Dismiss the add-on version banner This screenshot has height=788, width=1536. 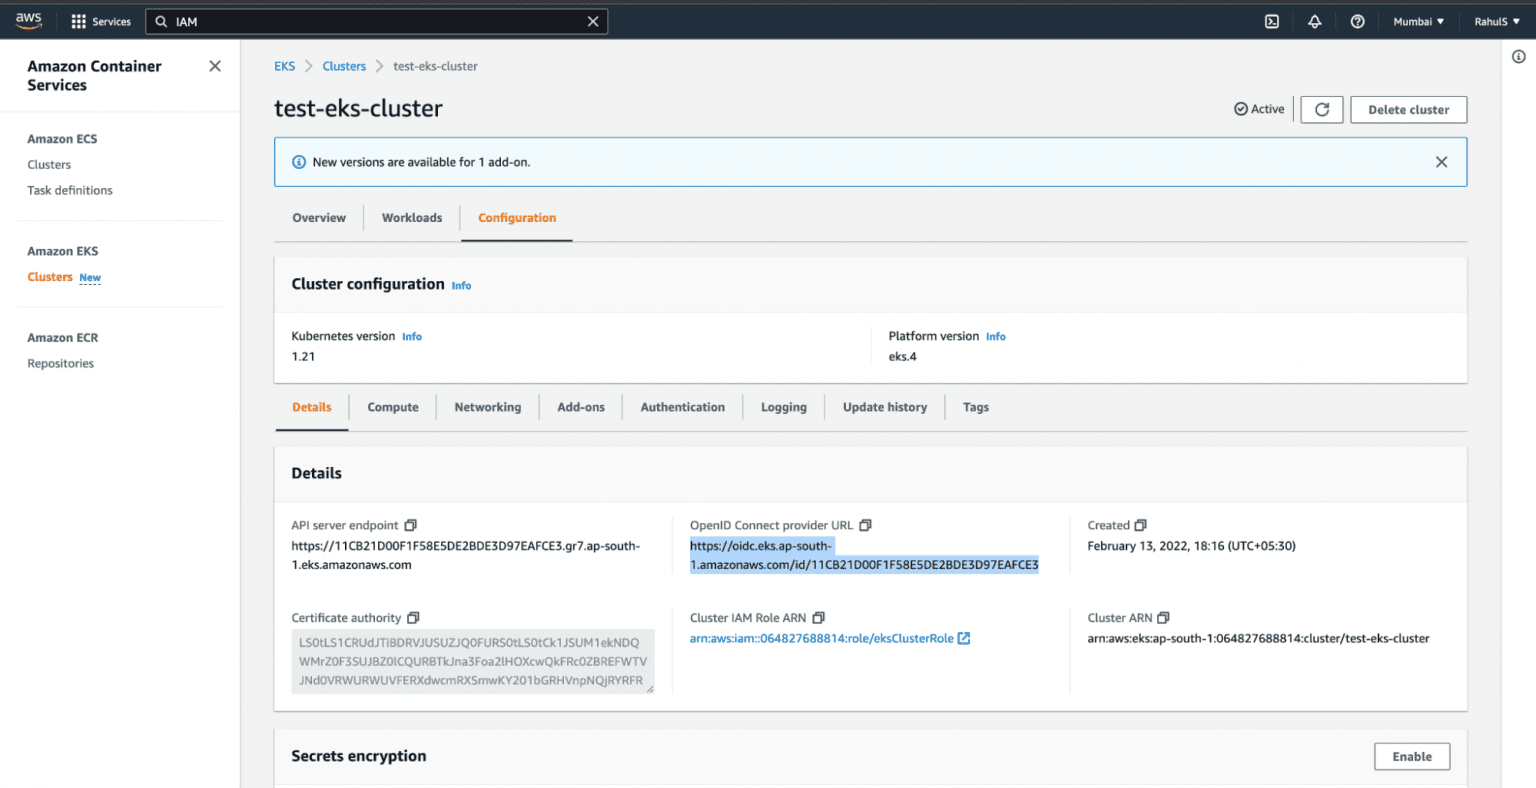1441,160
